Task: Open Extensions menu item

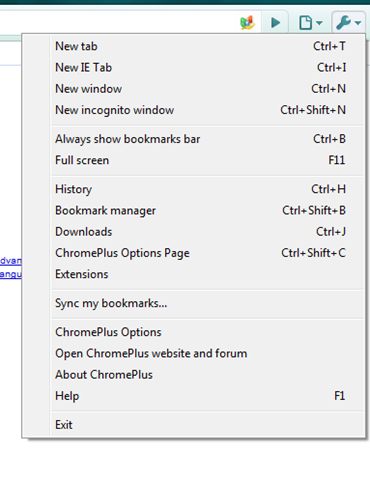Action: tap(207, 274)
